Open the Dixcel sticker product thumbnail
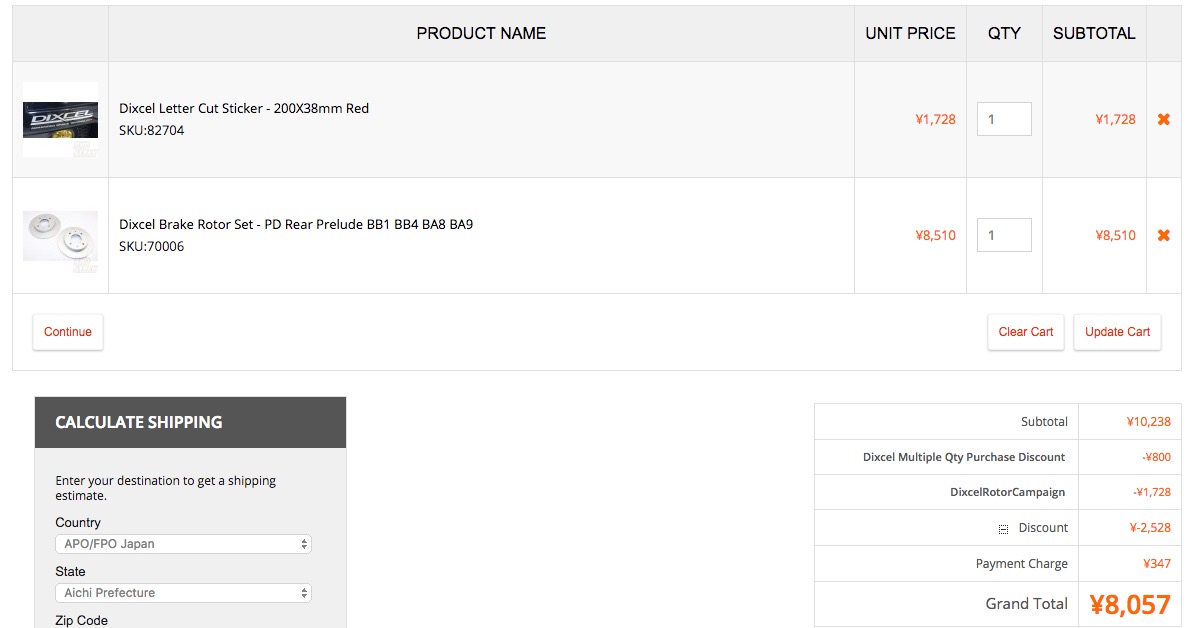The image size is (1199, 628). (60, 119)
